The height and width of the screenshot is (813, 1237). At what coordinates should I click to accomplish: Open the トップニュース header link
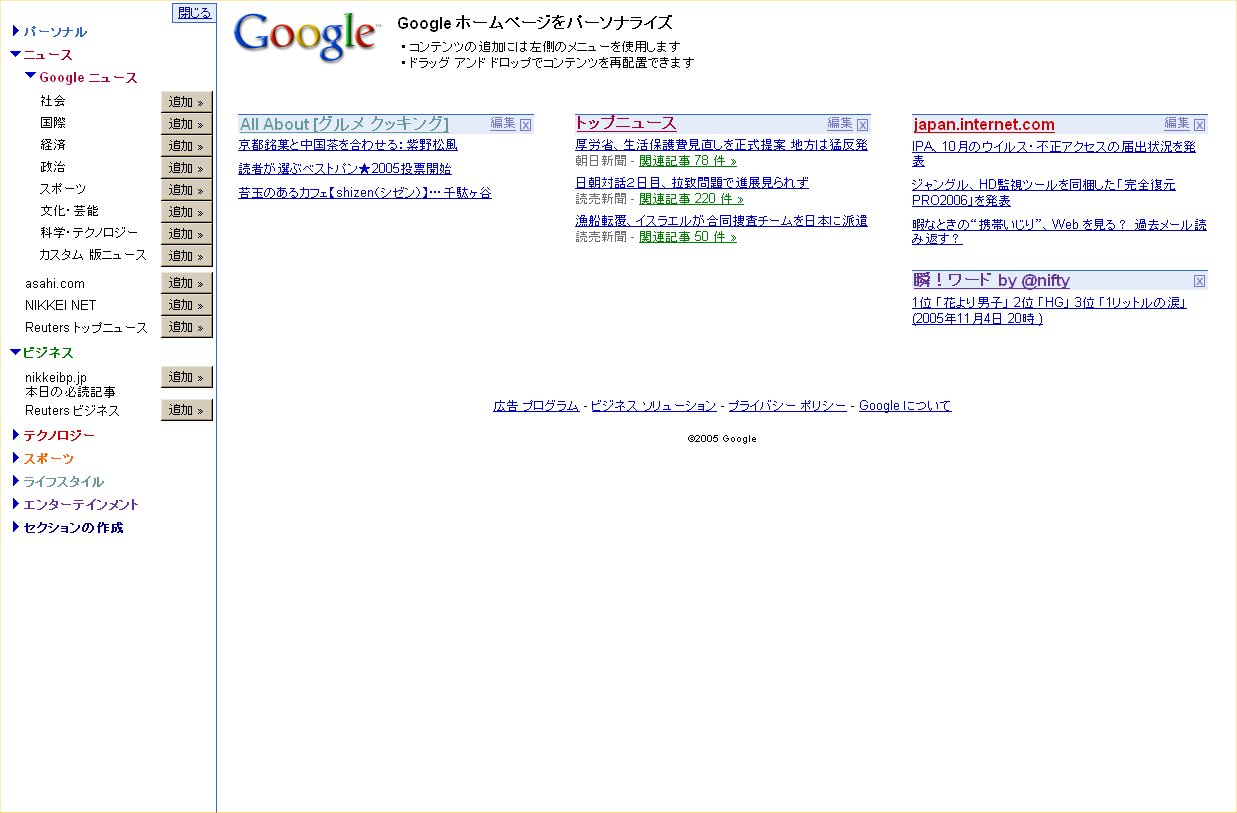click(x=626, y=124)
